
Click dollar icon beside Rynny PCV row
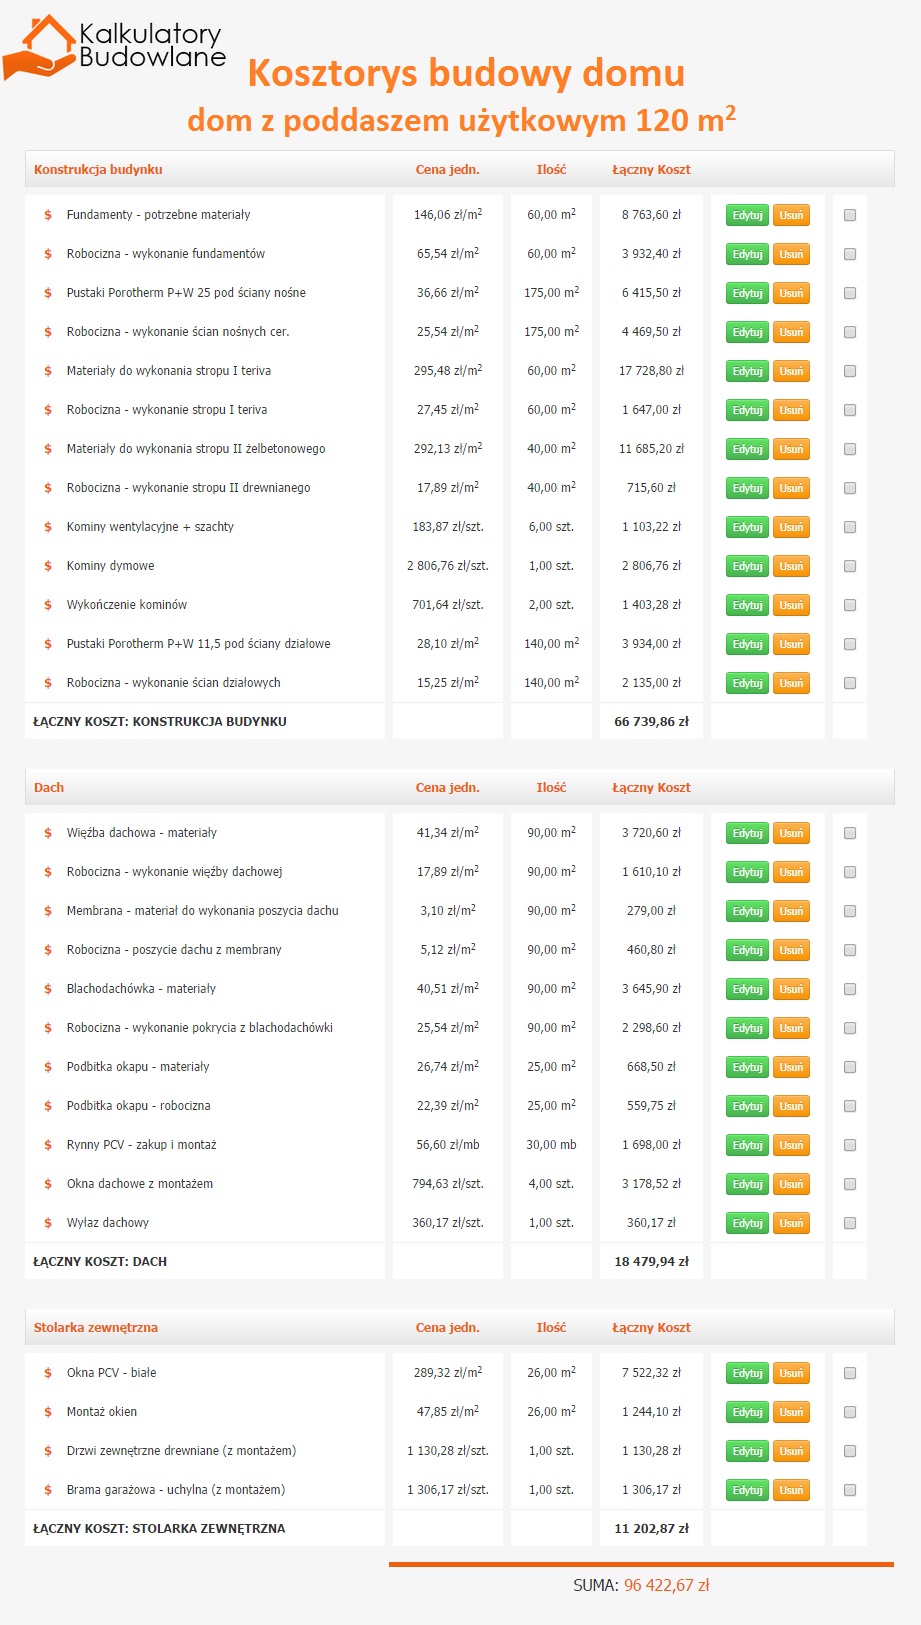tap(48, 1145)
